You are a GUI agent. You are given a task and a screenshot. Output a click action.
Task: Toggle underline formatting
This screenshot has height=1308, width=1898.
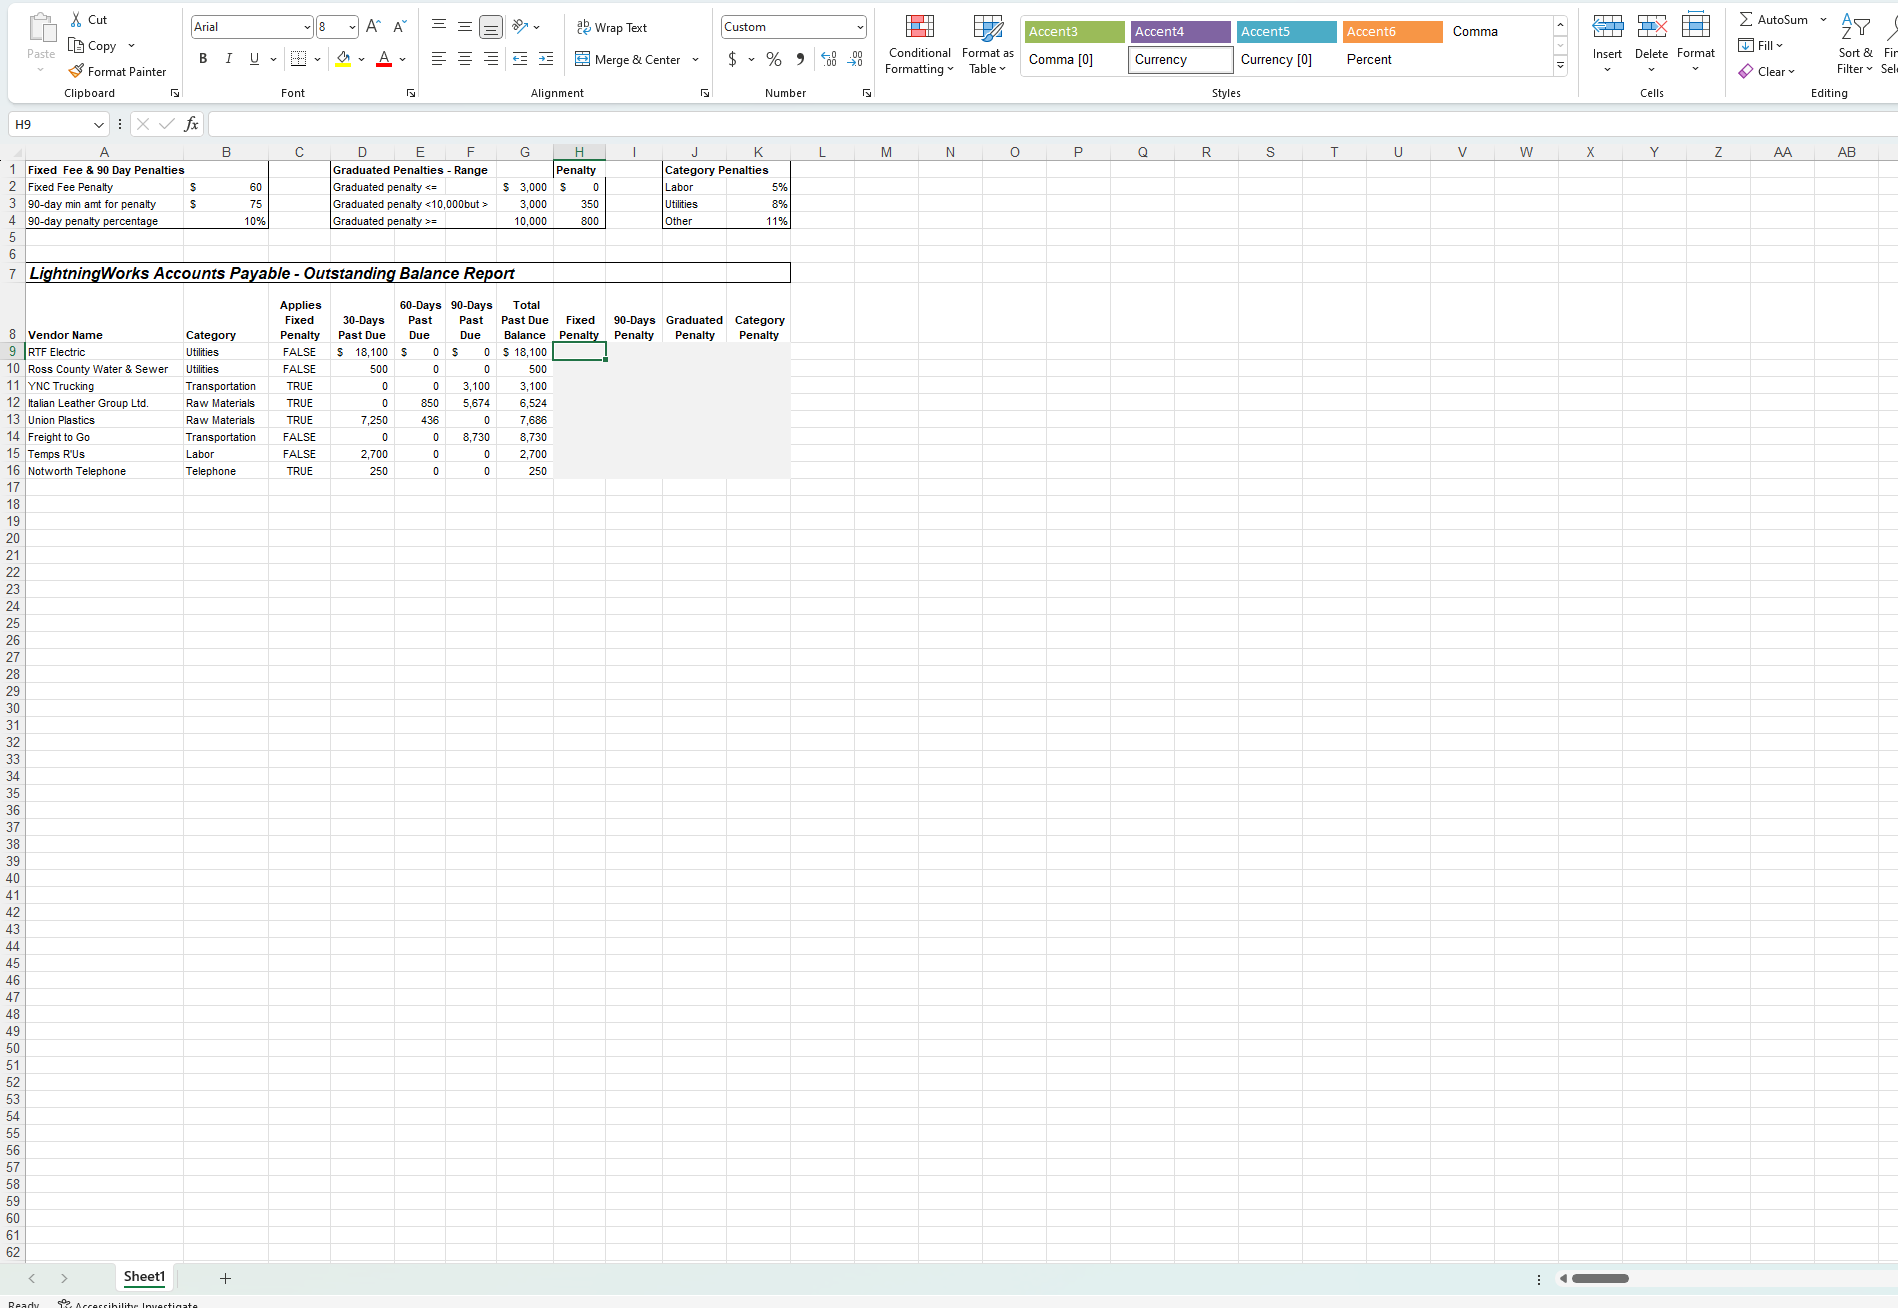click(253, 58)
